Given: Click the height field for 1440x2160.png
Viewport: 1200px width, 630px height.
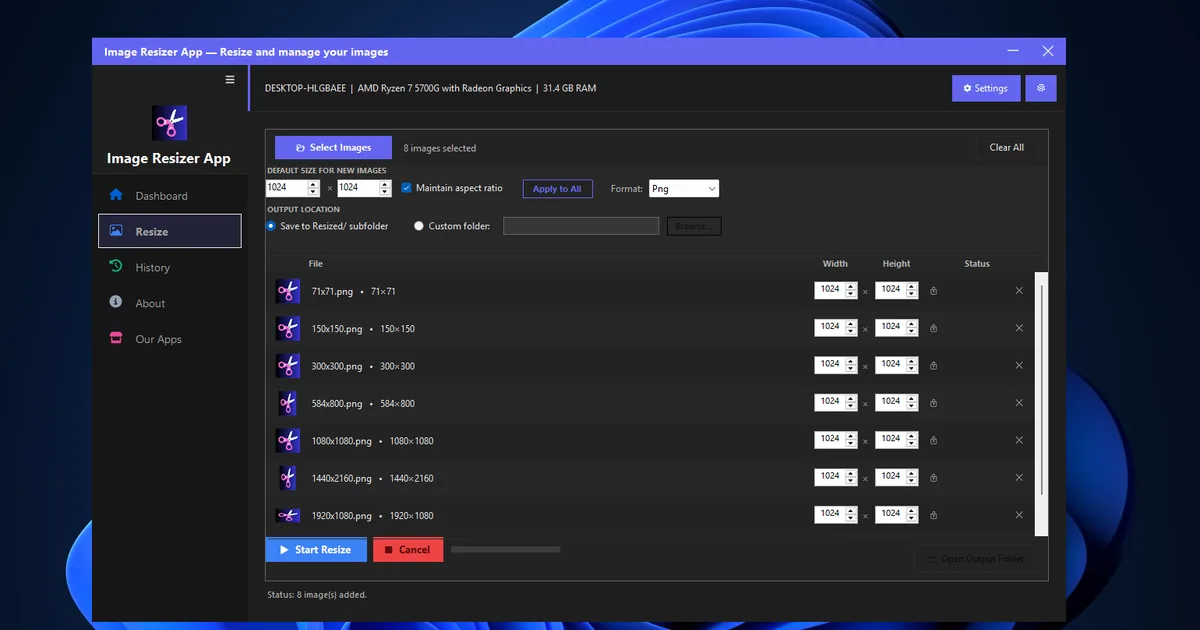Looking at the screenshot, I should click(x=890, y=478).
